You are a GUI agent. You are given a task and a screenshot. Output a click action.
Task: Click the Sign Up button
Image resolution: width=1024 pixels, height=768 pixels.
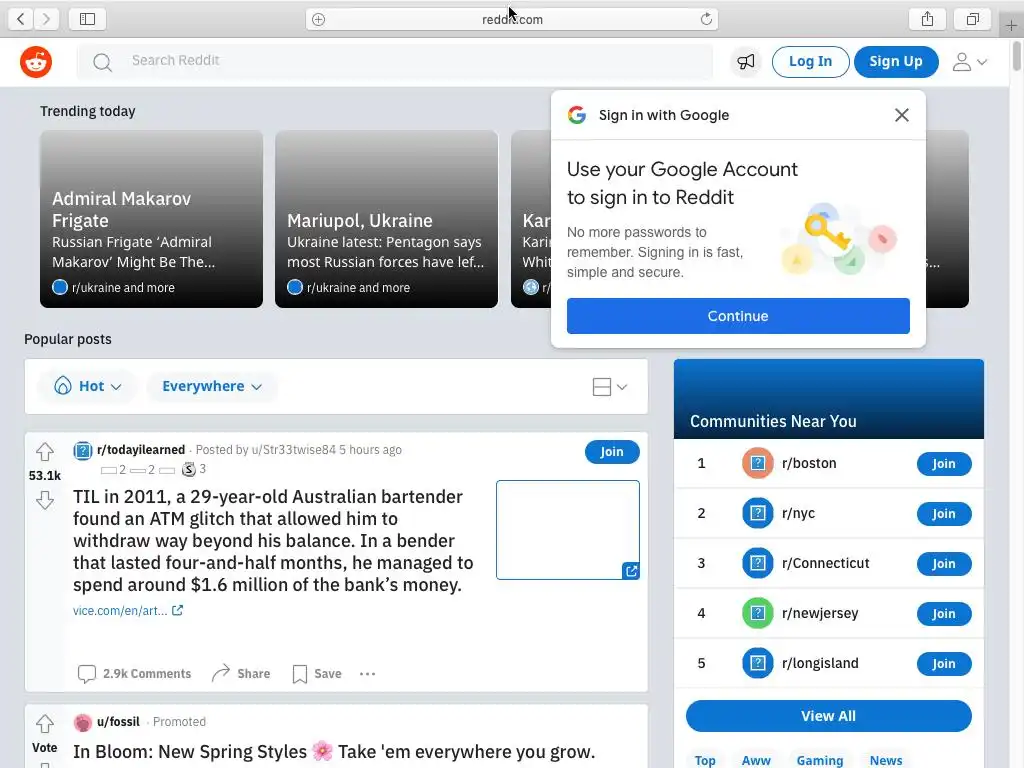pyautogui.click(x=896, y=62)
